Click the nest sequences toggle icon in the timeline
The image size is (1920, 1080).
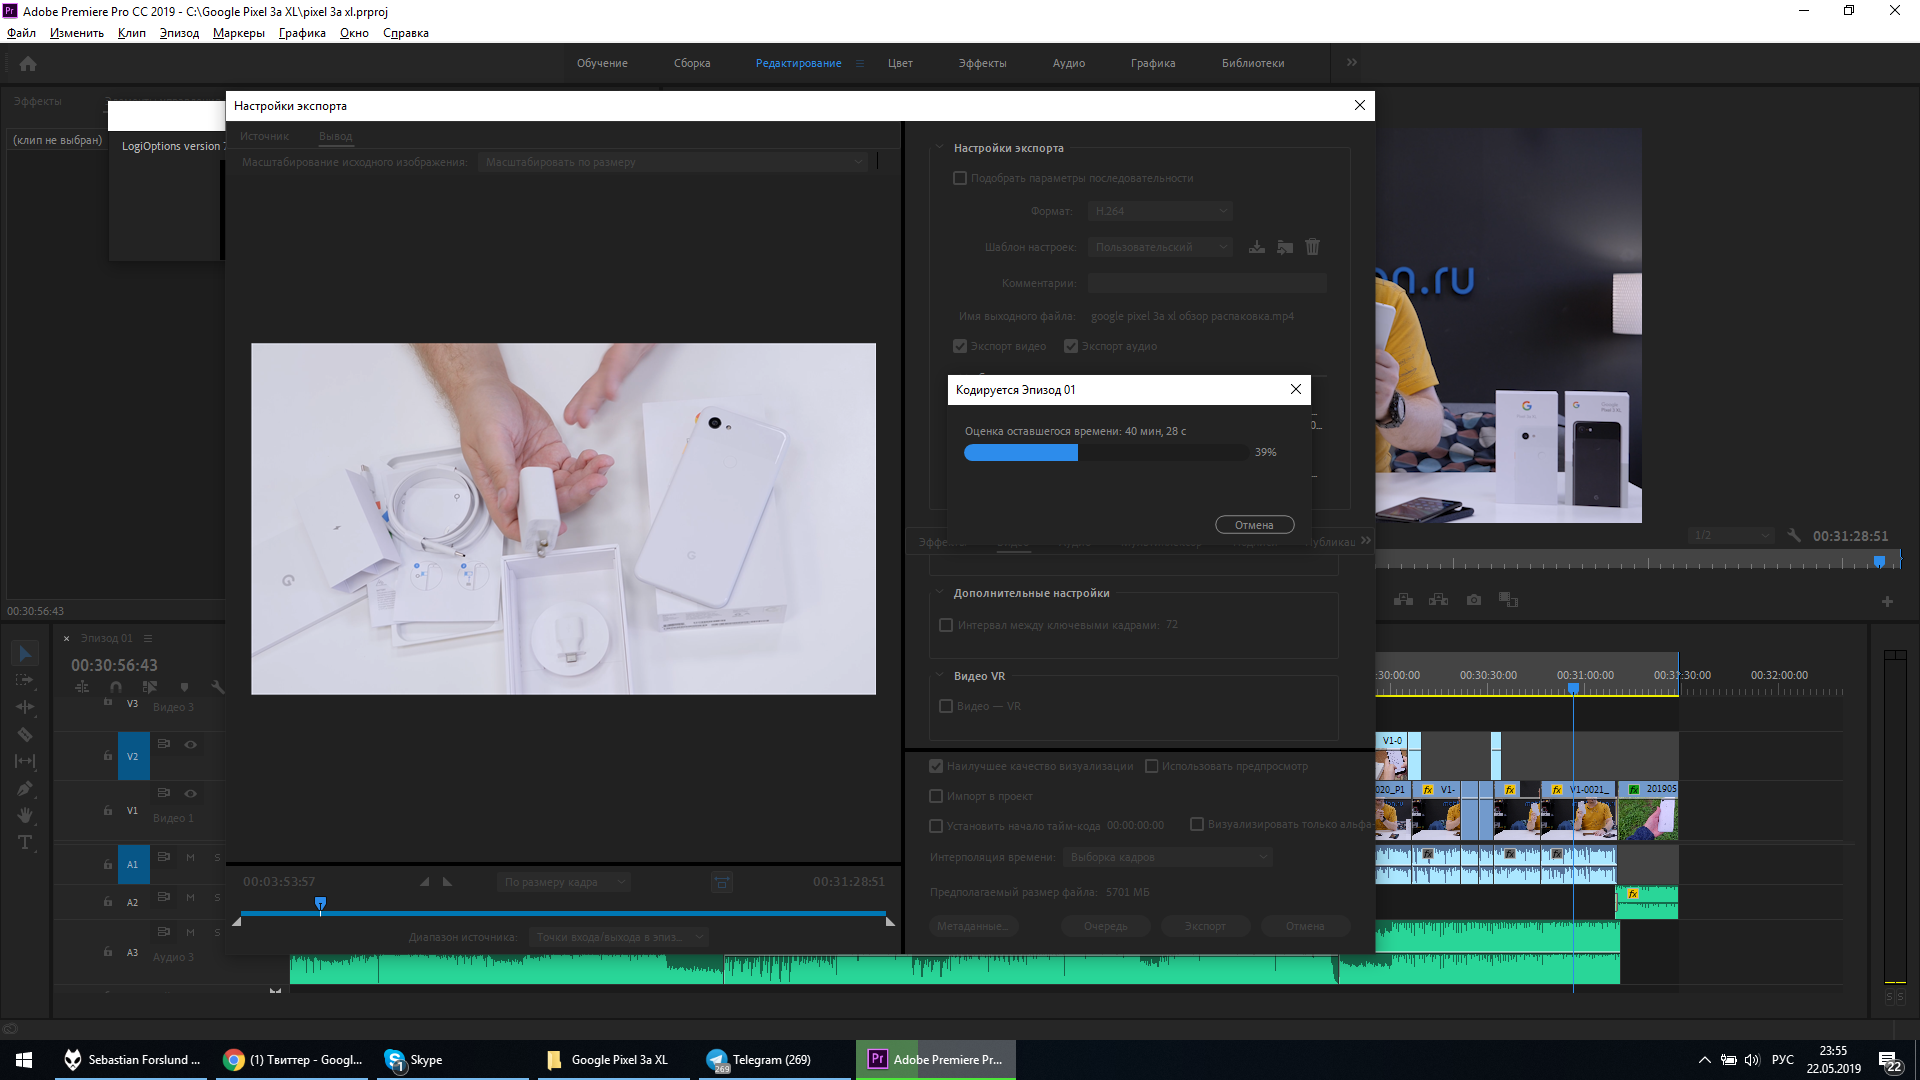click(82, 687)
